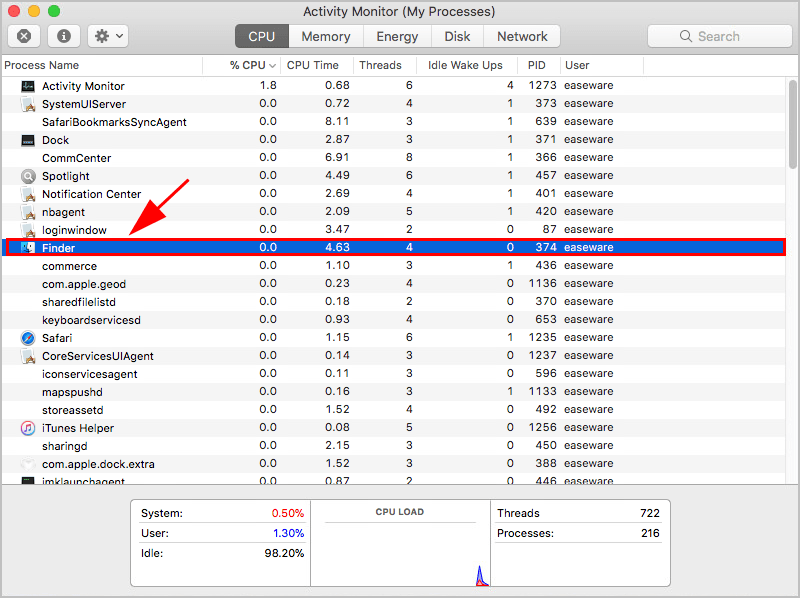Click the Safari compass process icon
This screenshot has height=598, width=800.
tap(28, 338)
